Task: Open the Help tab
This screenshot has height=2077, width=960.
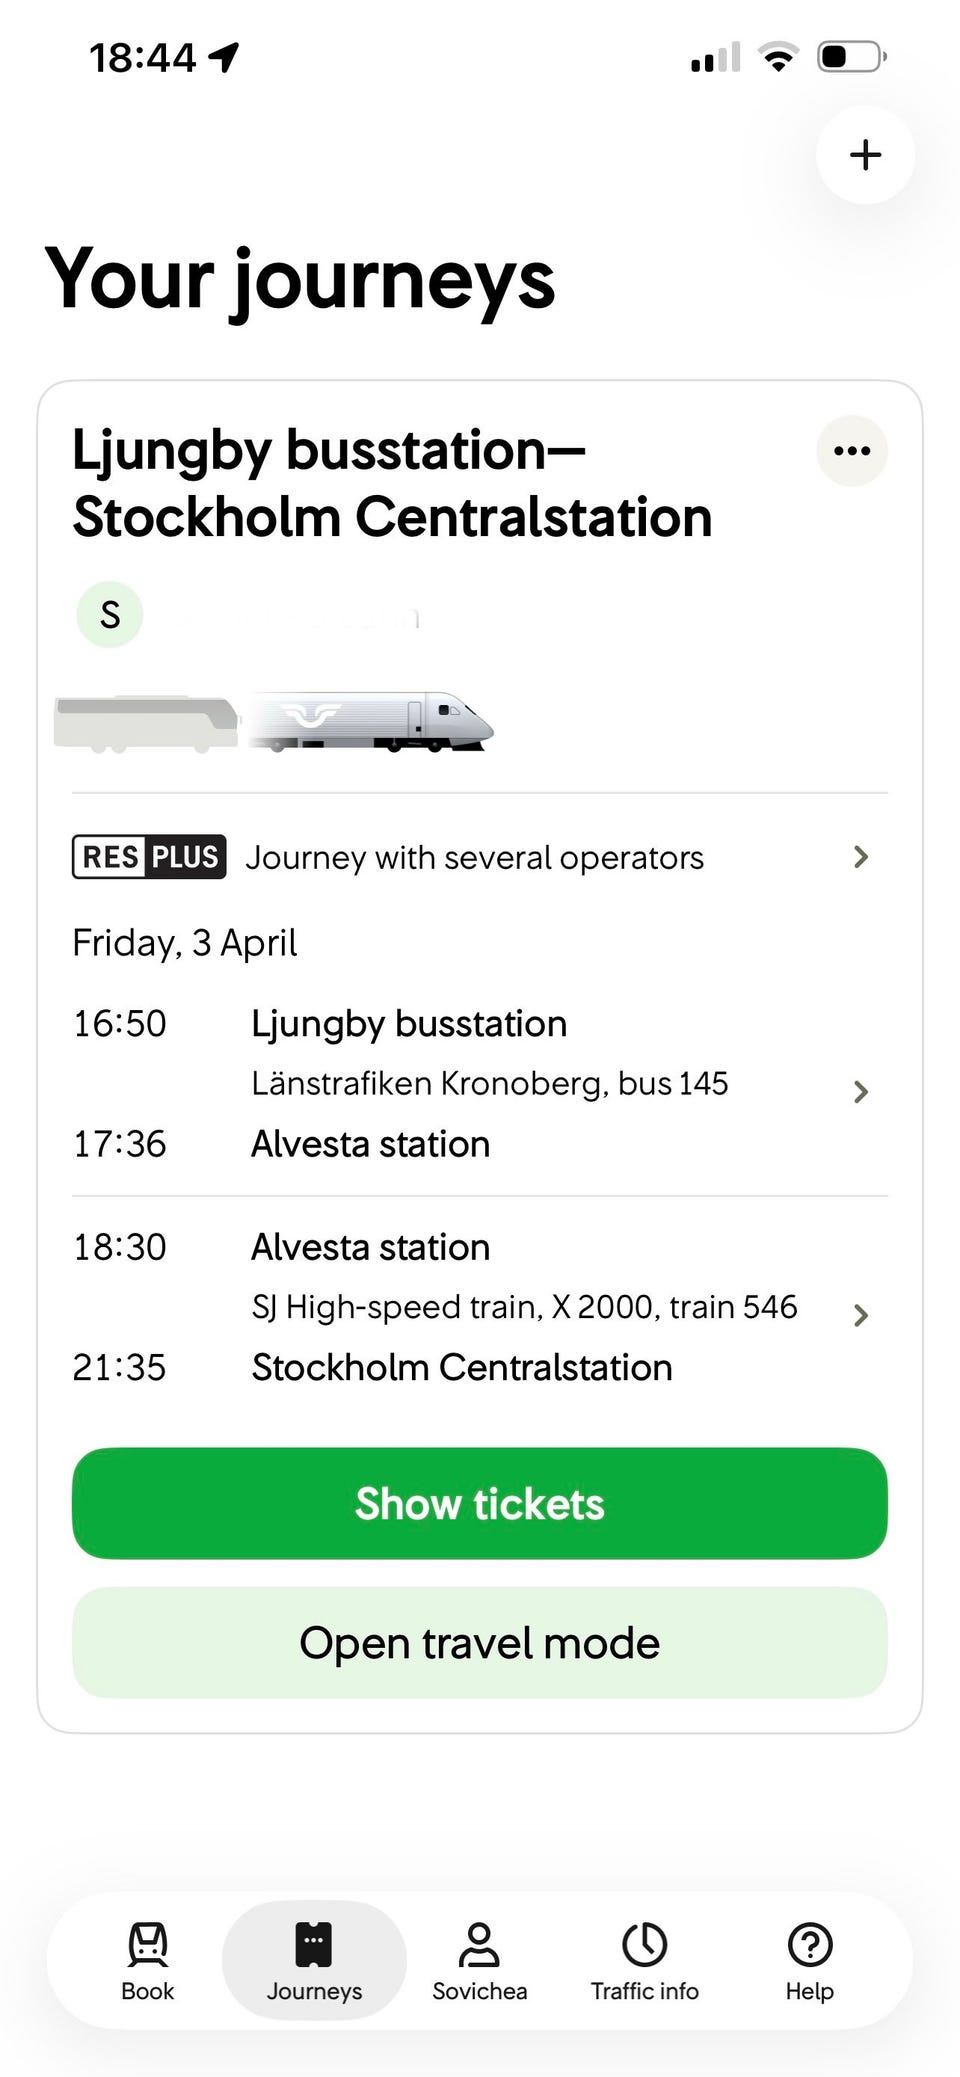Action: point(810,1961)
